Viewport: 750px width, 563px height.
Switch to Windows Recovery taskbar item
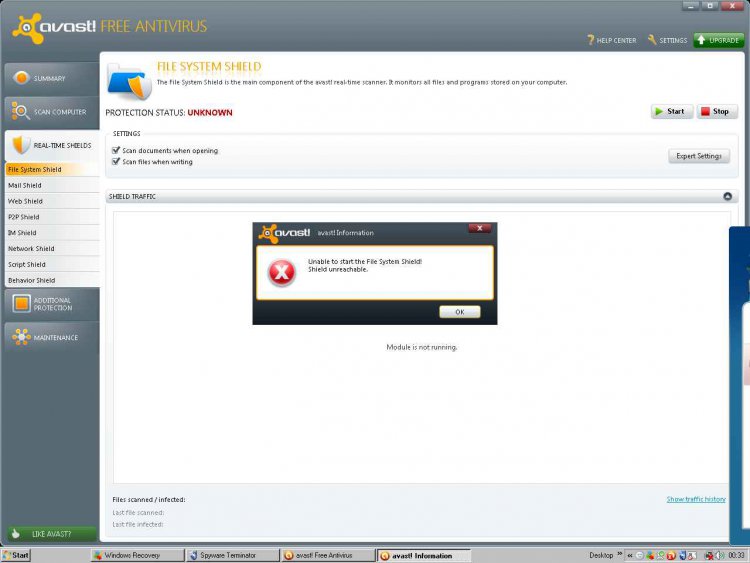[x=137, y=555]
